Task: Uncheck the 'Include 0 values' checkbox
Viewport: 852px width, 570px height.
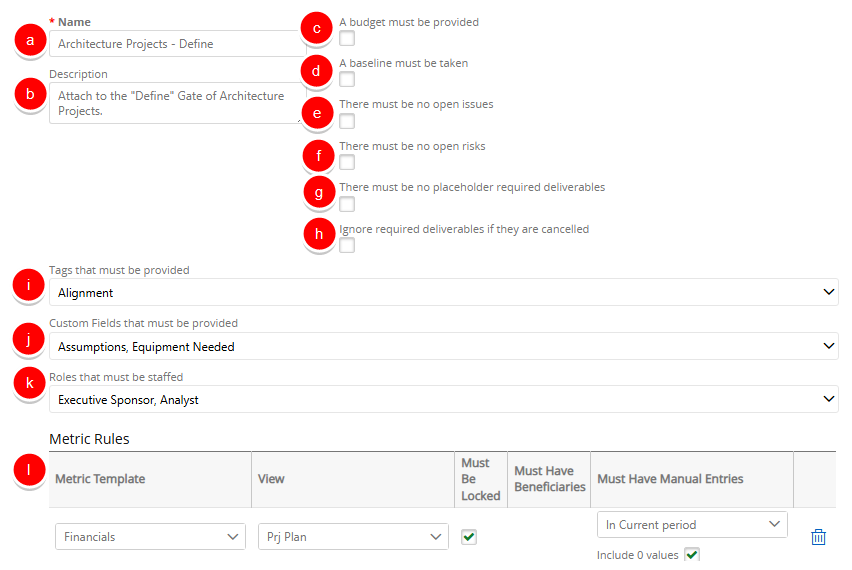Action: click(x=692, y=555)
